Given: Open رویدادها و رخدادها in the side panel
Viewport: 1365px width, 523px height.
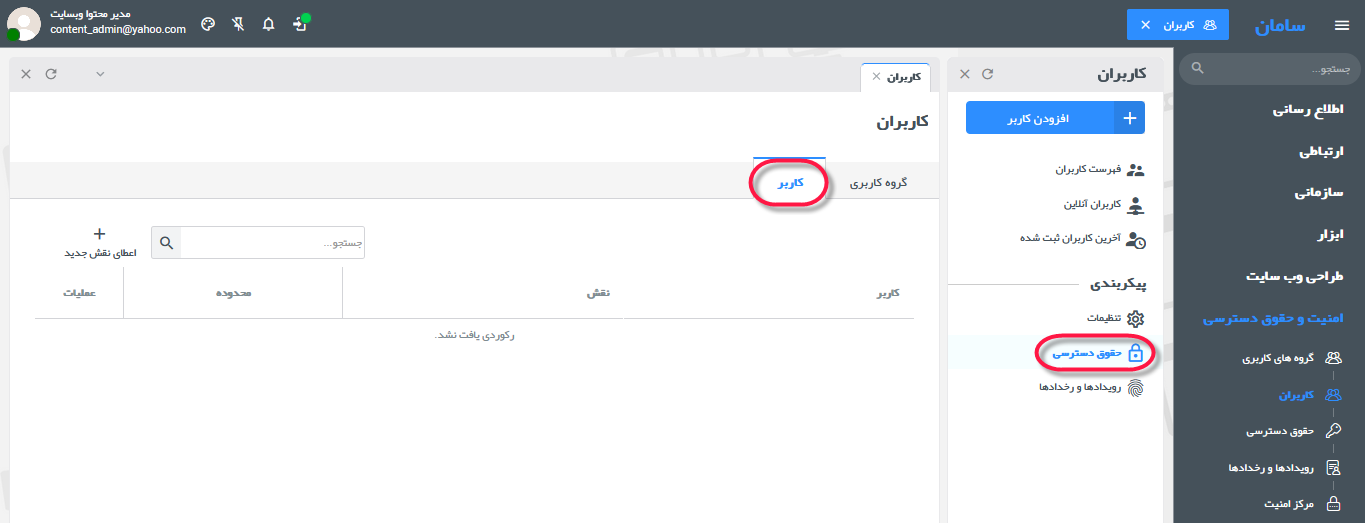Looking at the screenshot, I should coord(1079,387).
